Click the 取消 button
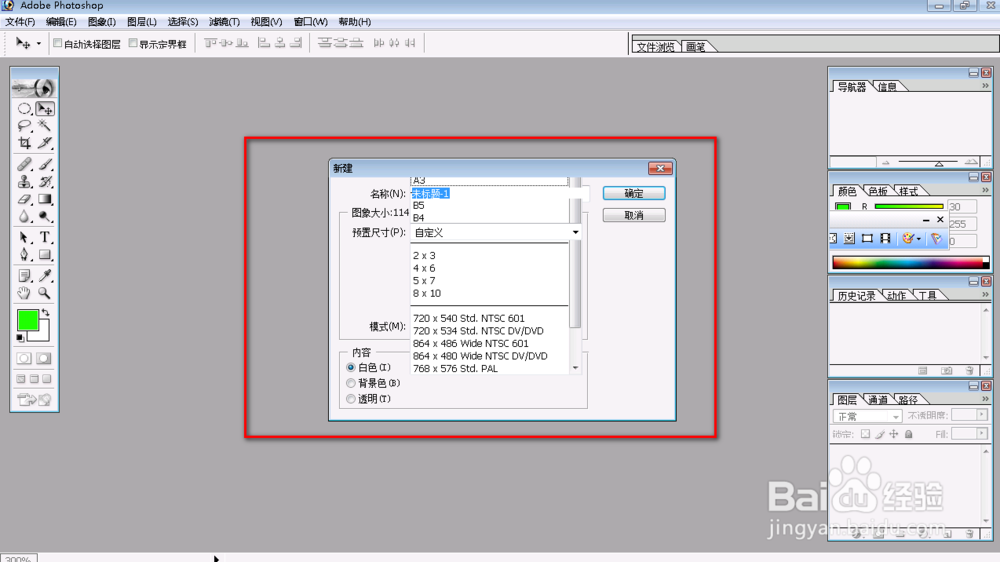This screenshot has height=562, width=1000. pos(634,216)
